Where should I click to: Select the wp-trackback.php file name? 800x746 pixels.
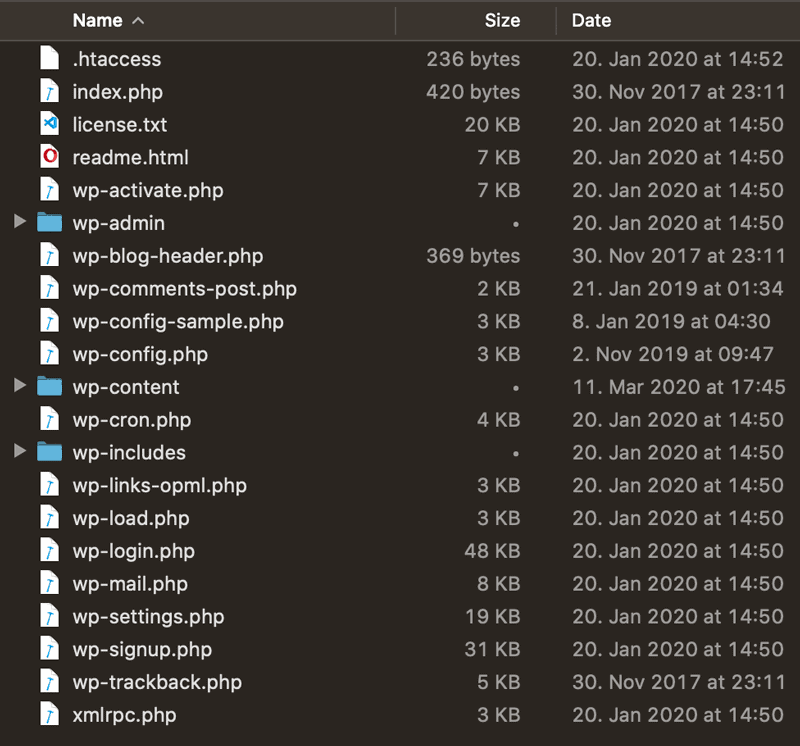point(157,682)
